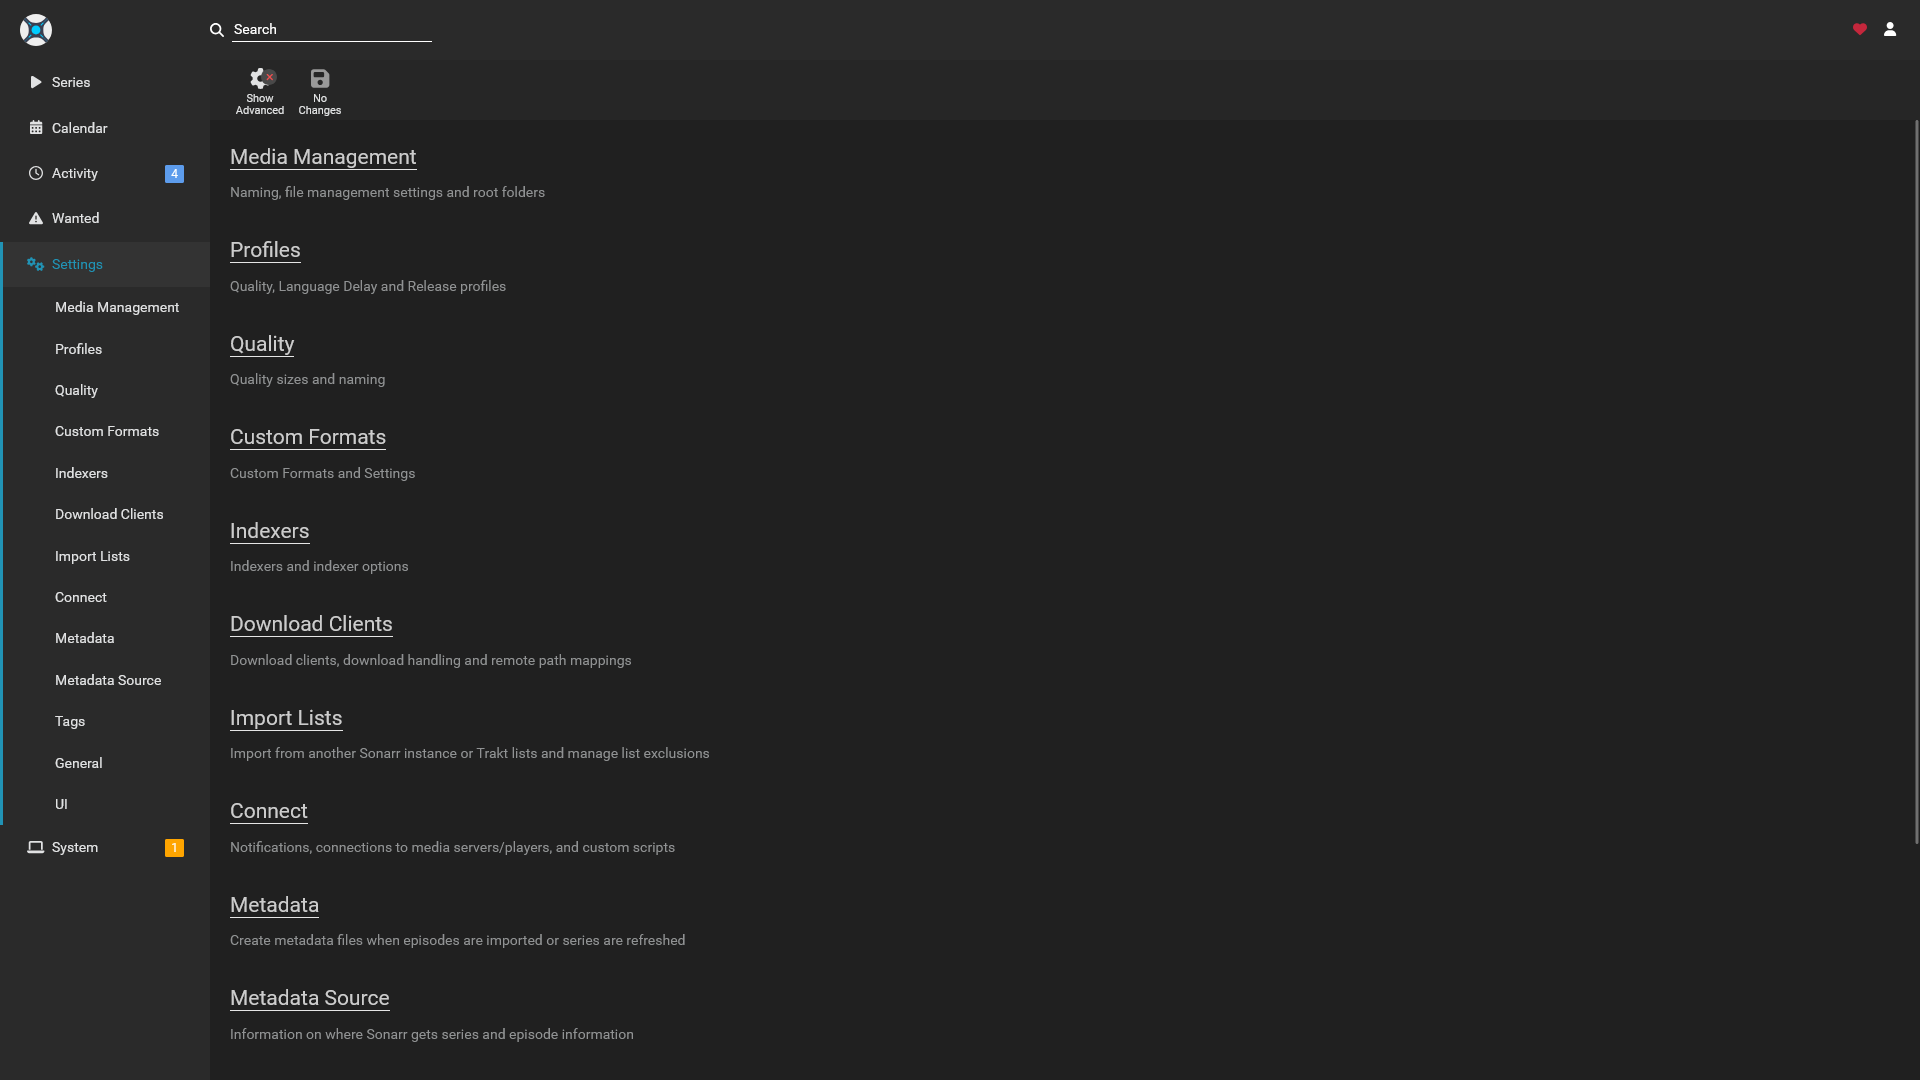Click the Activity clock icon
This screenshot has height=1080, width=1920.
pyautogui.click(x=36, y=173)
